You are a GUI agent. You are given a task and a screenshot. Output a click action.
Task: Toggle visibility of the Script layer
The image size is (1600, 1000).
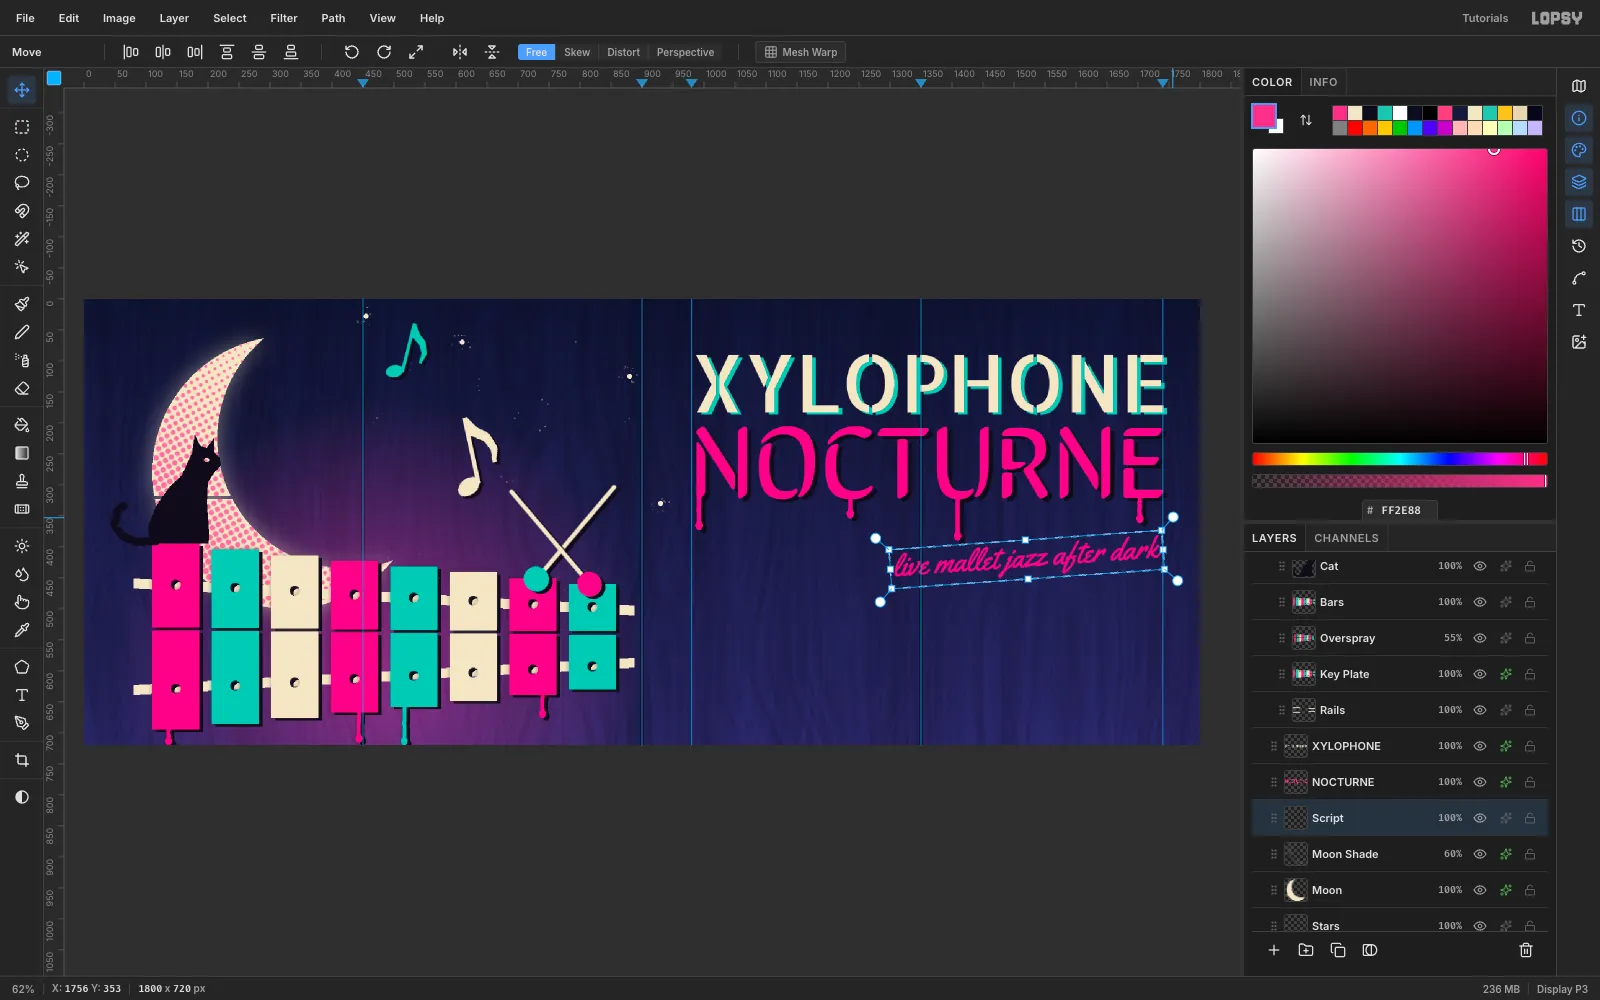[1480, 818]
